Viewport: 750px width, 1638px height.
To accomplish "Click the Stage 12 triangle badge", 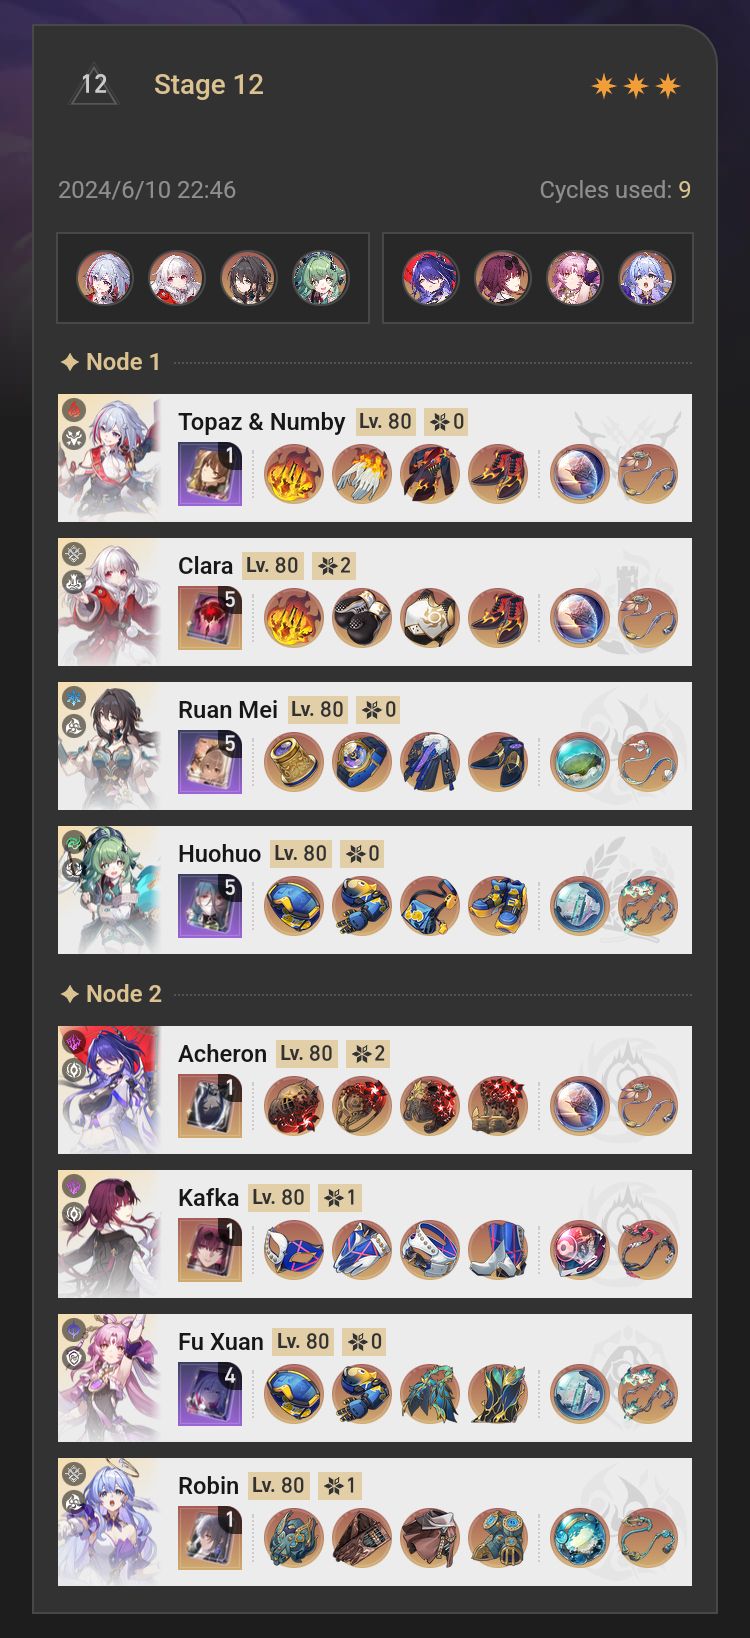I will click(x=94, y=85).
